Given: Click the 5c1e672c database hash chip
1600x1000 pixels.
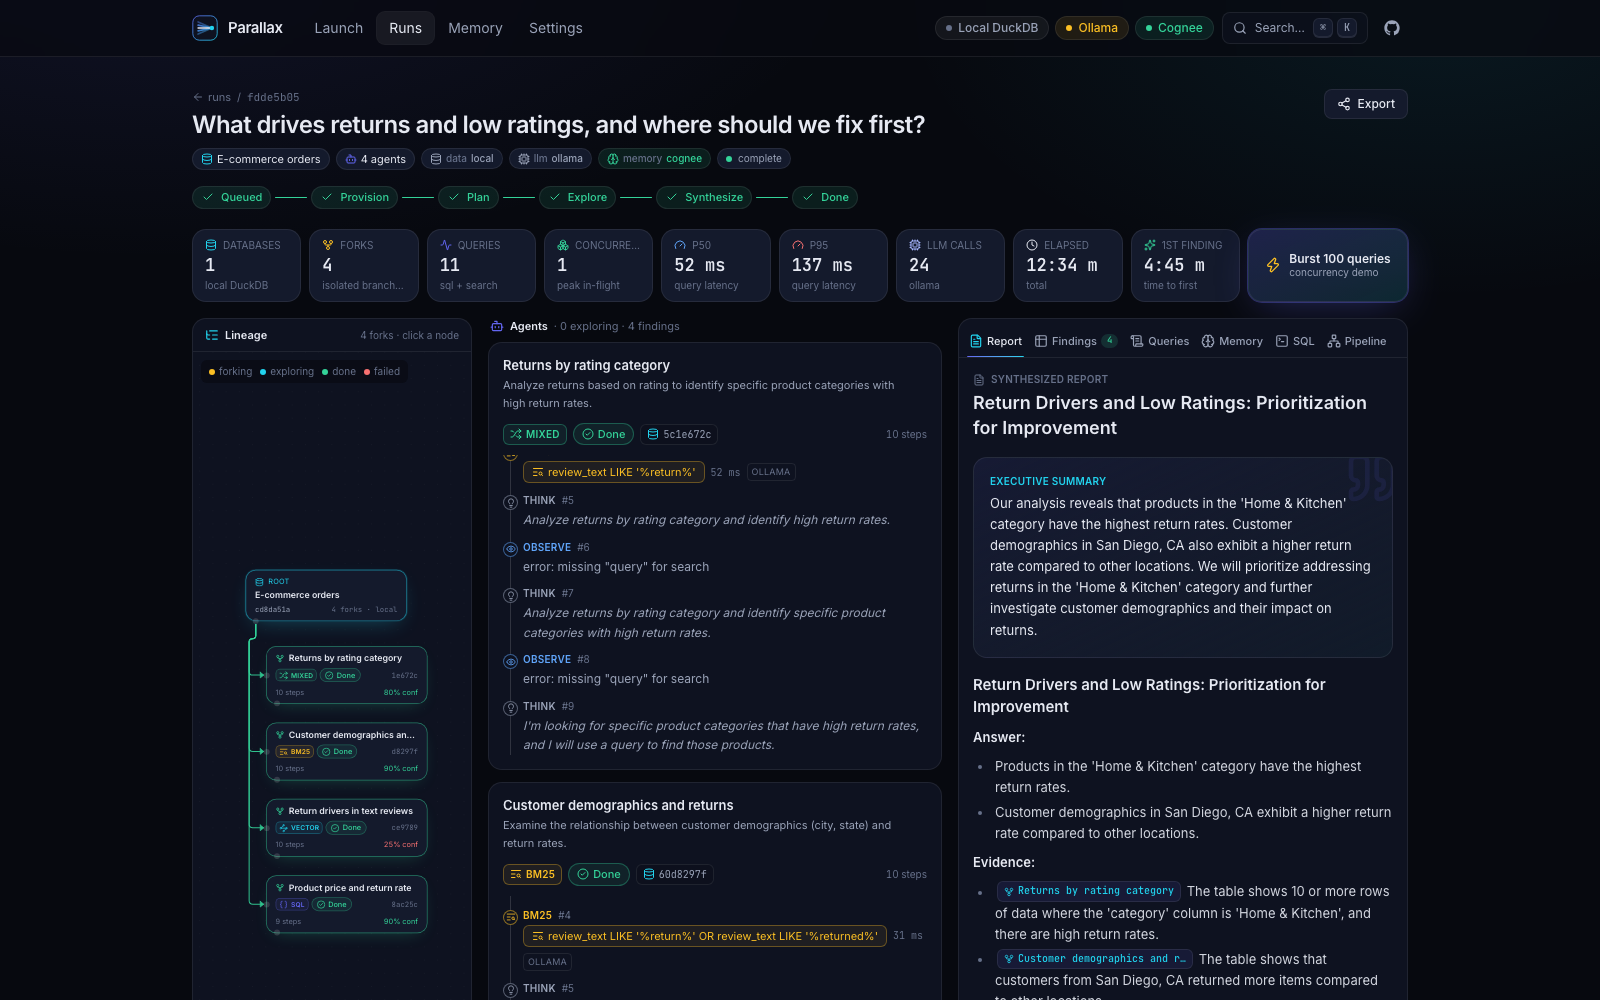Looking at the screenshot, I should pyautogui.click(x=680, y=434).
